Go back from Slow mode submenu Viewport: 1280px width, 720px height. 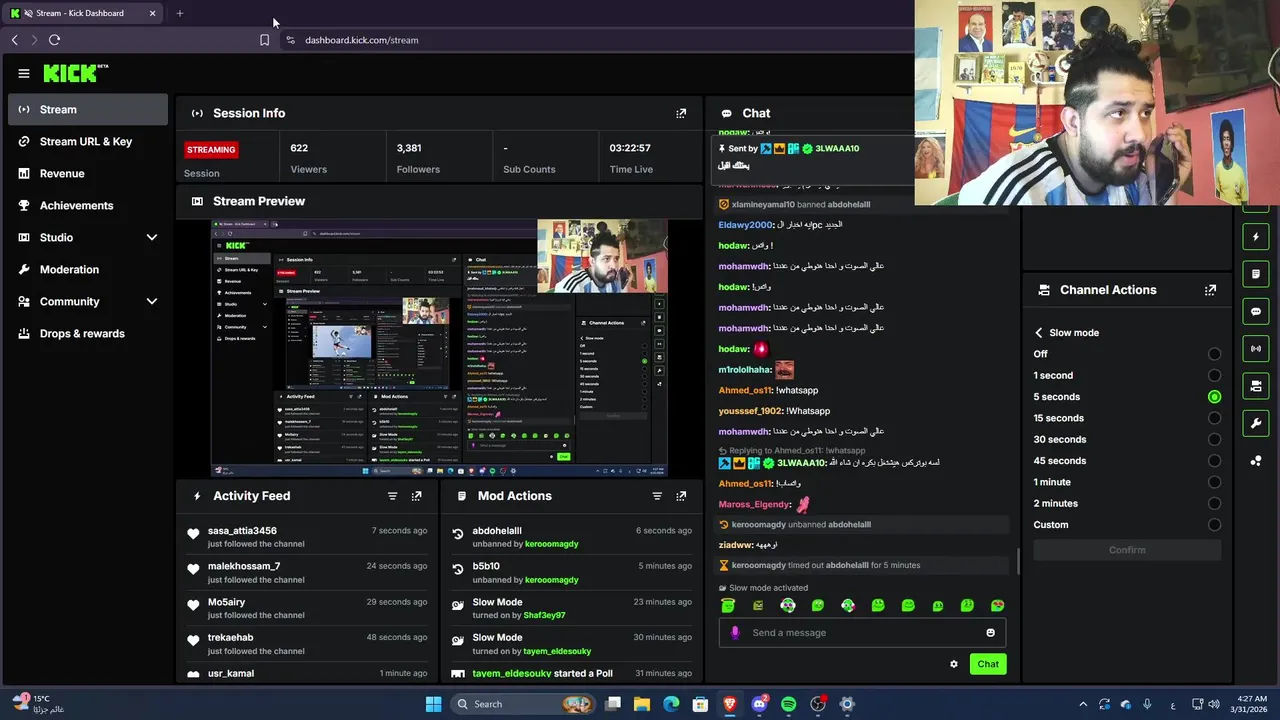(x=1038, y=333)
